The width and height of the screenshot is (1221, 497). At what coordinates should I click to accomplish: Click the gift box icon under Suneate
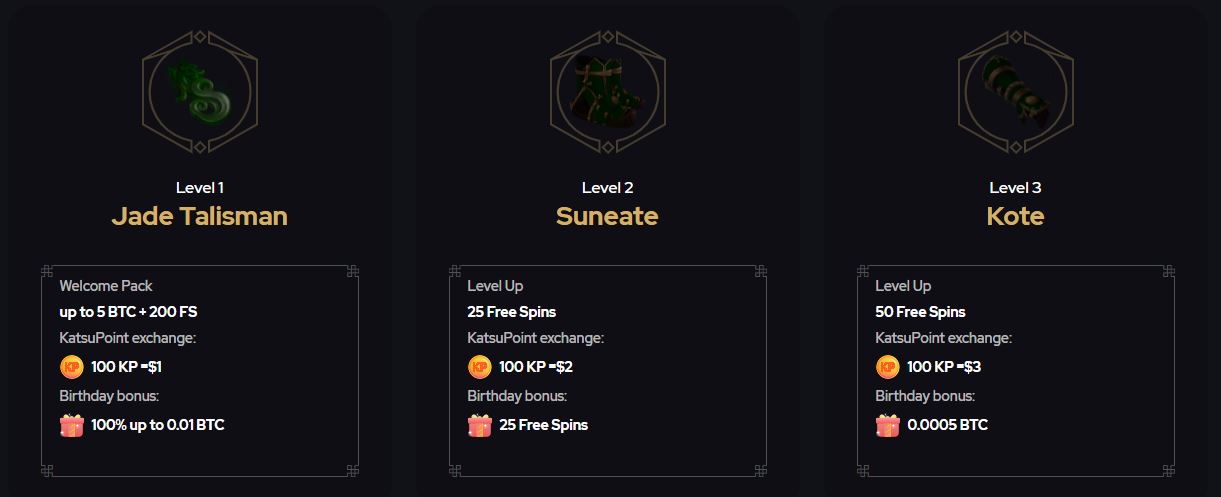(x=480, y=425)
